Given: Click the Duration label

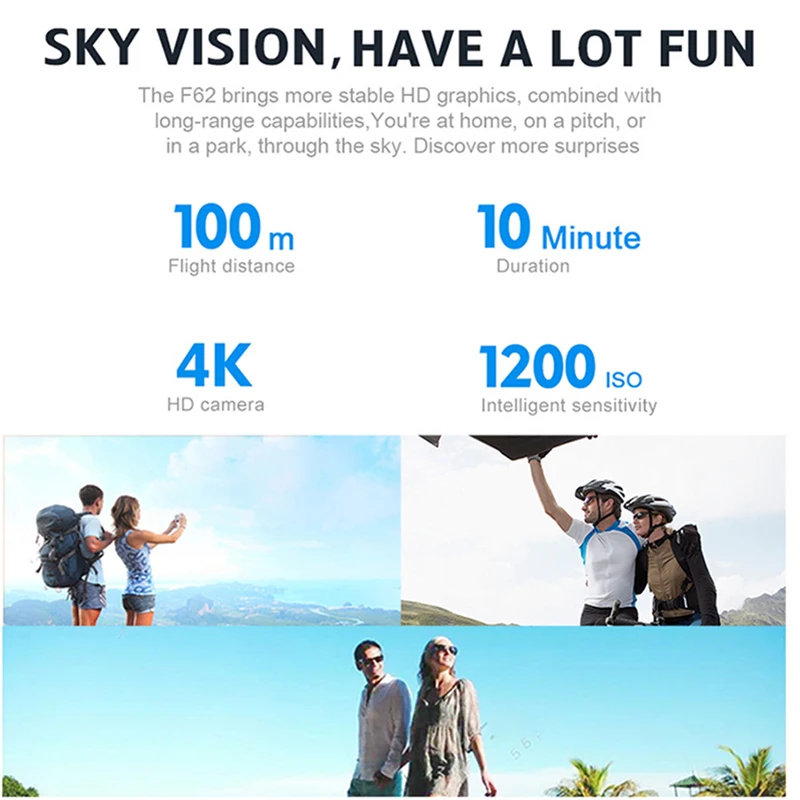Looking at the screenshot, I should (x=533, y=266).
